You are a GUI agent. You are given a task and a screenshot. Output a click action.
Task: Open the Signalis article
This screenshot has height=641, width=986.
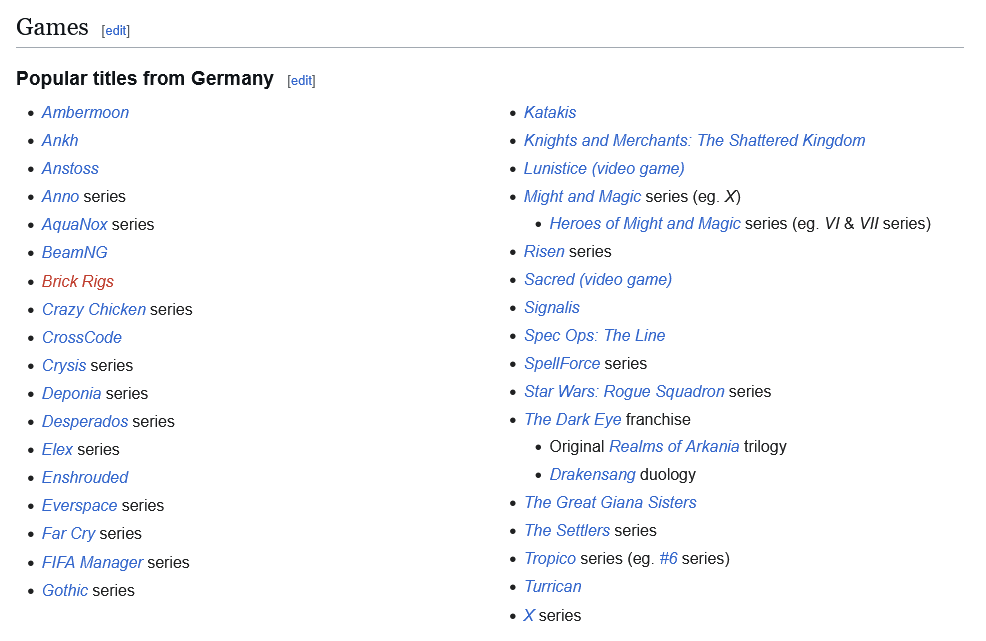click(552, 308)
